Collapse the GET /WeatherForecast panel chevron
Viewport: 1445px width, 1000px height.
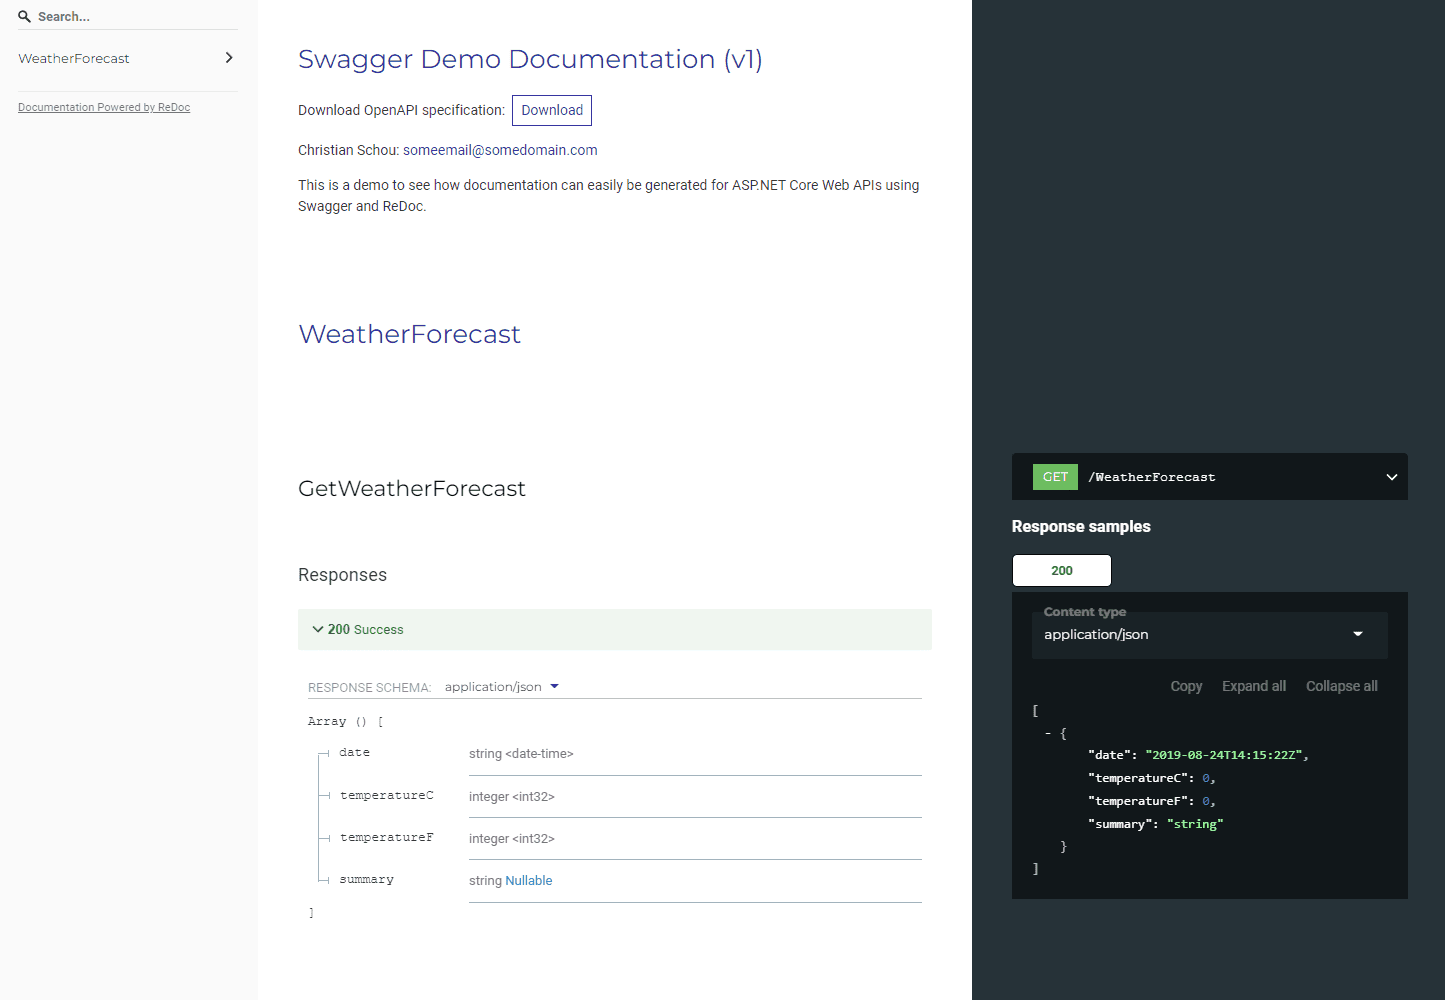coord(1391,477)
